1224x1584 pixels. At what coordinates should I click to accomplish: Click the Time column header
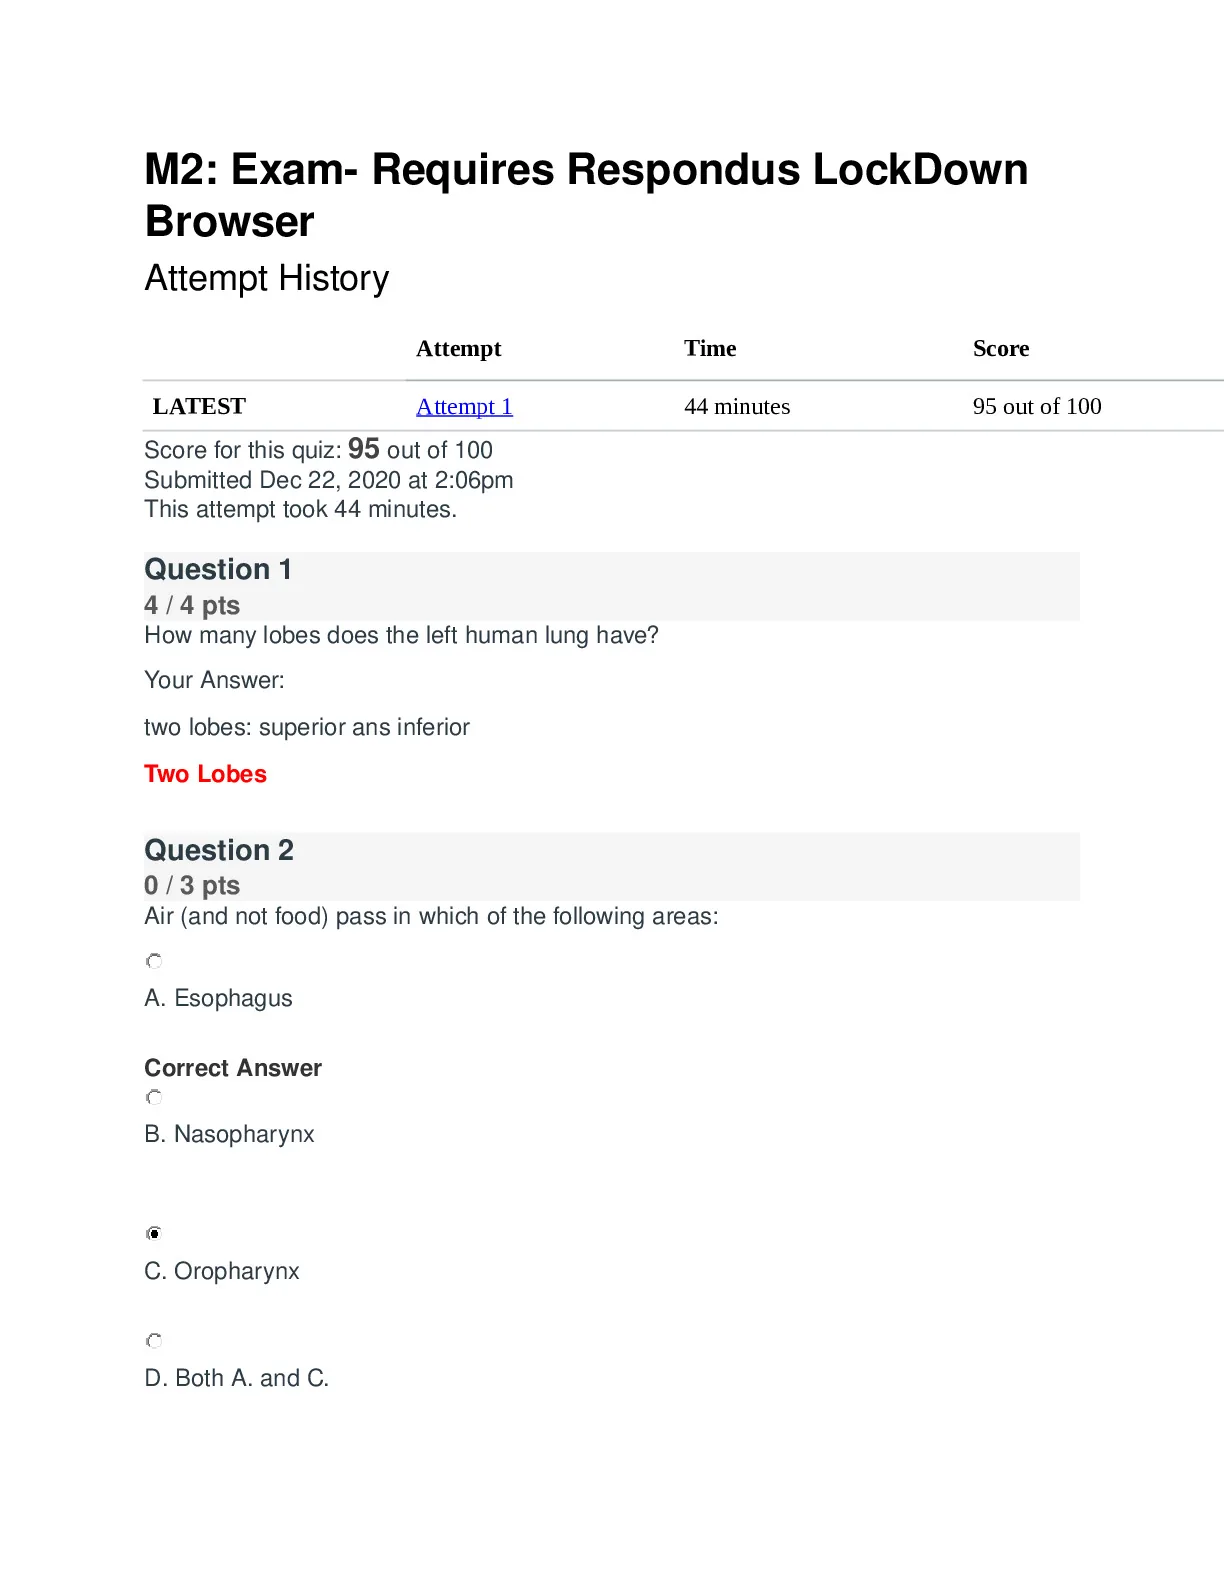[710, 348]
